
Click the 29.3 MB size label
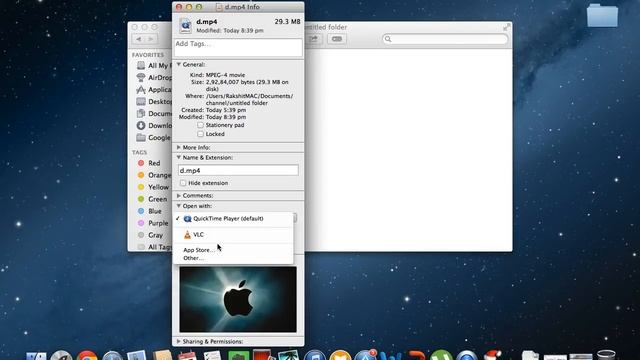click(287, 22)
